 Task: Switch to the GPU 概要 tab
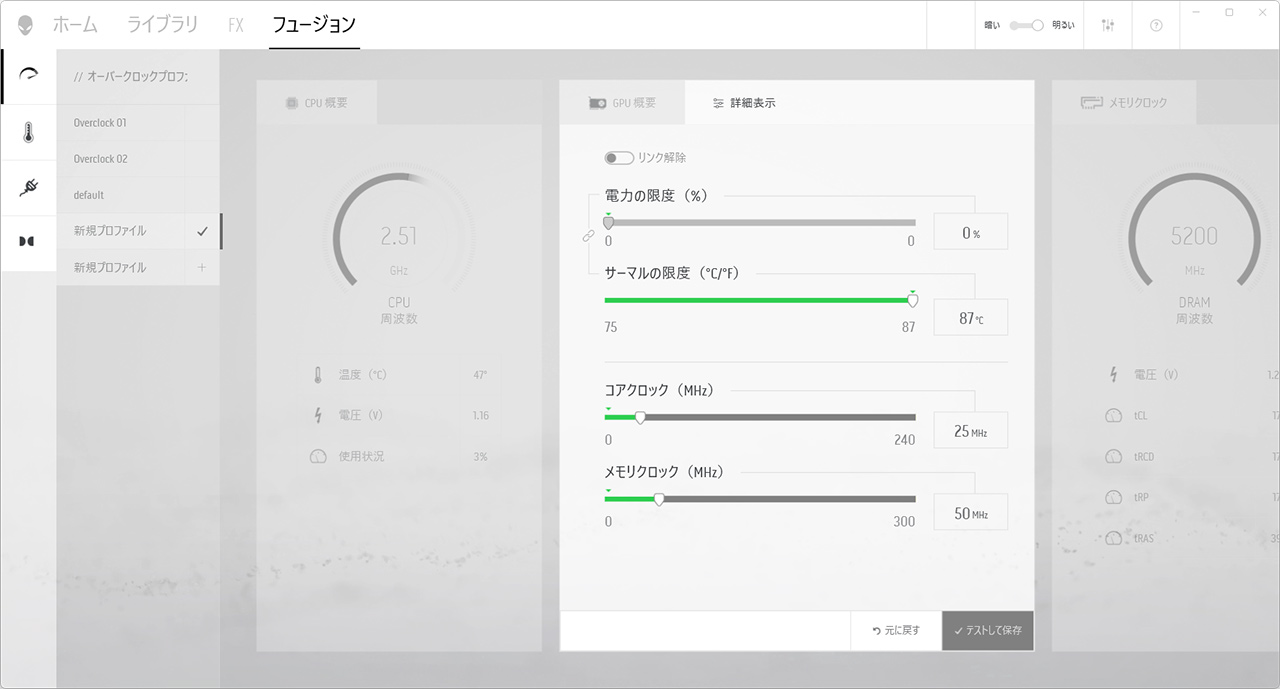(x=622, y=103)
